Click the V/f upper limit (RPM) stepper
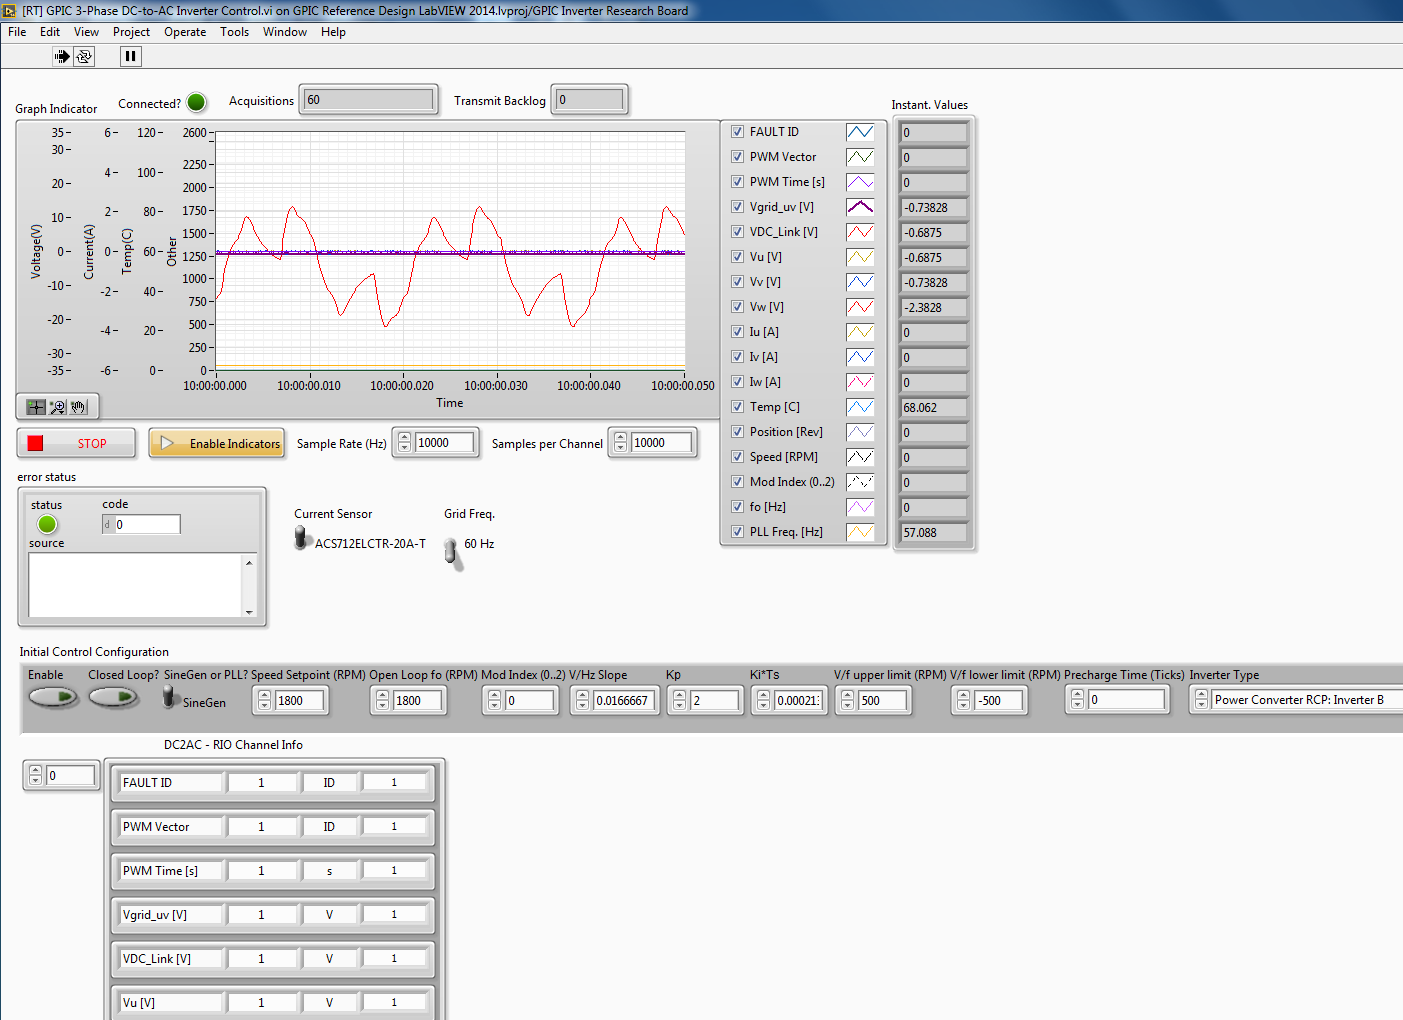Screen dimensions: 1403x1020 point(848,701)
